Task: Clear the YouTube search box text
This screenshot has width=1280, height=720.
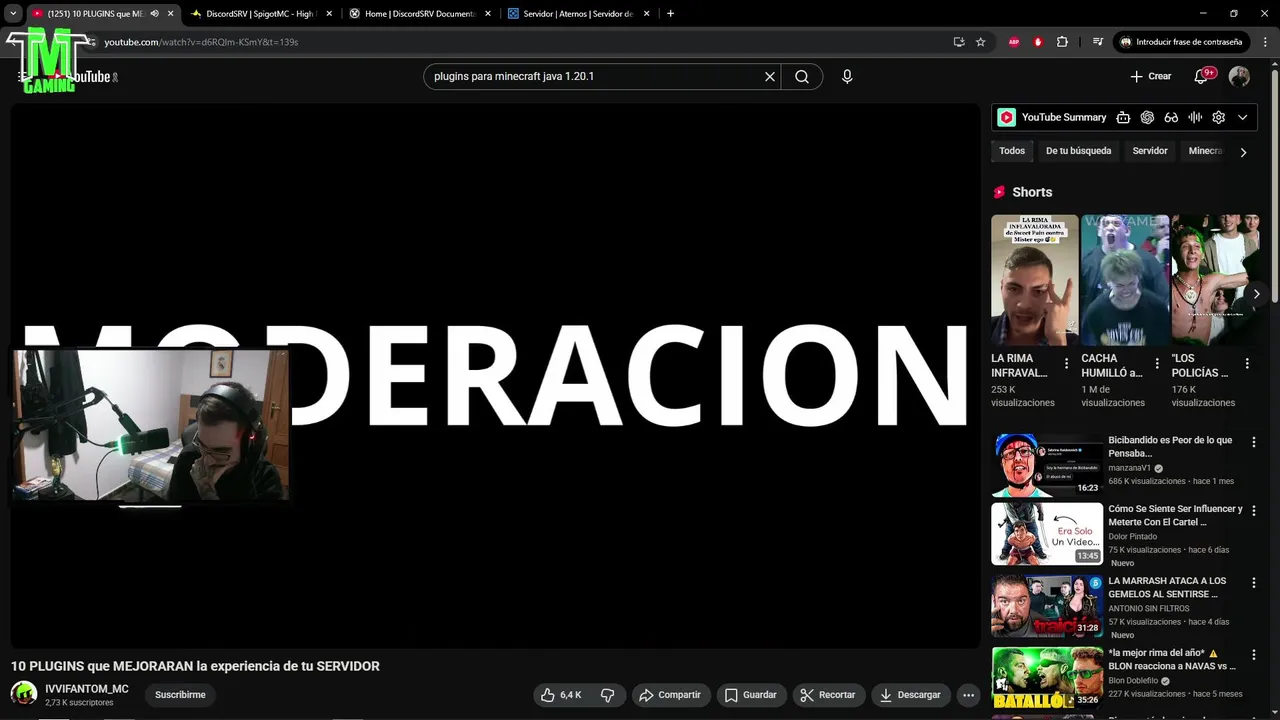Action: 770,76
